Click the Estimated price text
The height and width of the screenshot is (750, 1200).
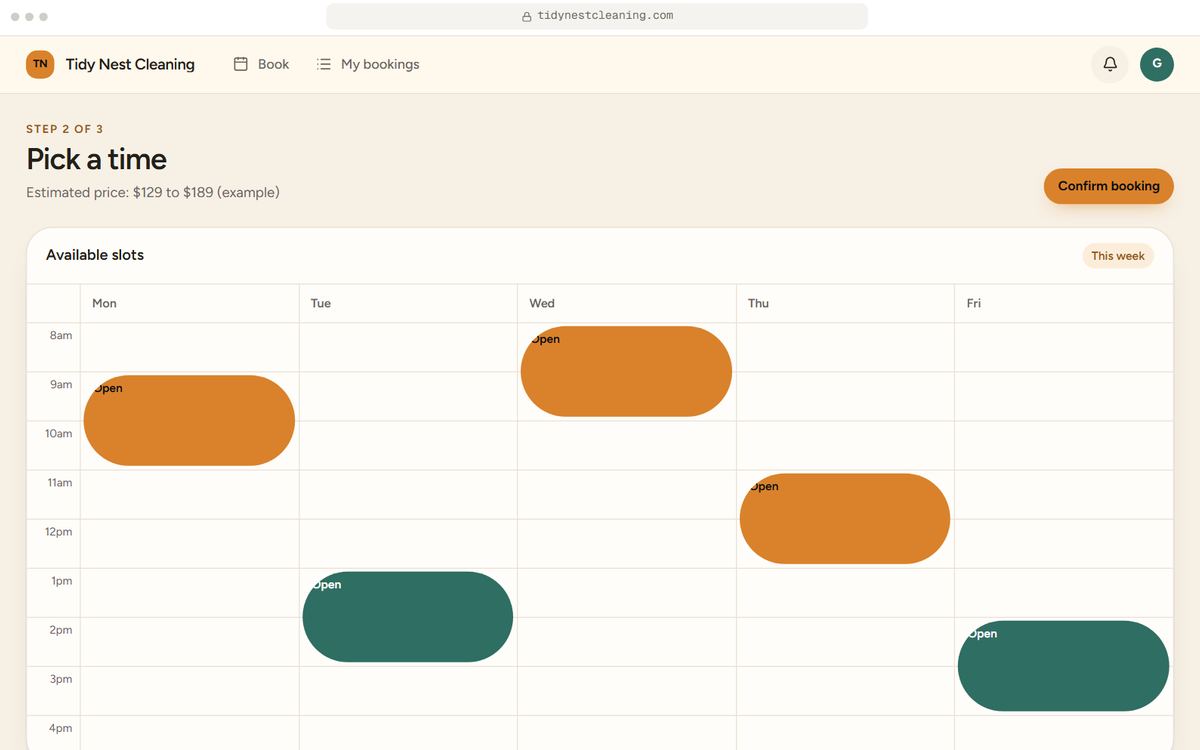coord(153,192)
